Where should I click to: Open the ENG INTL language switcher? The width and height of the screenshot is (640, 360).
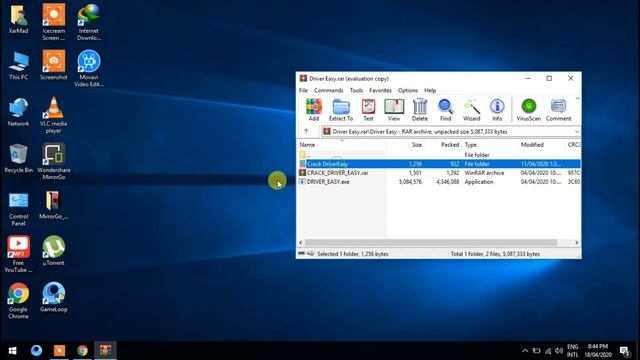[573, 351]
